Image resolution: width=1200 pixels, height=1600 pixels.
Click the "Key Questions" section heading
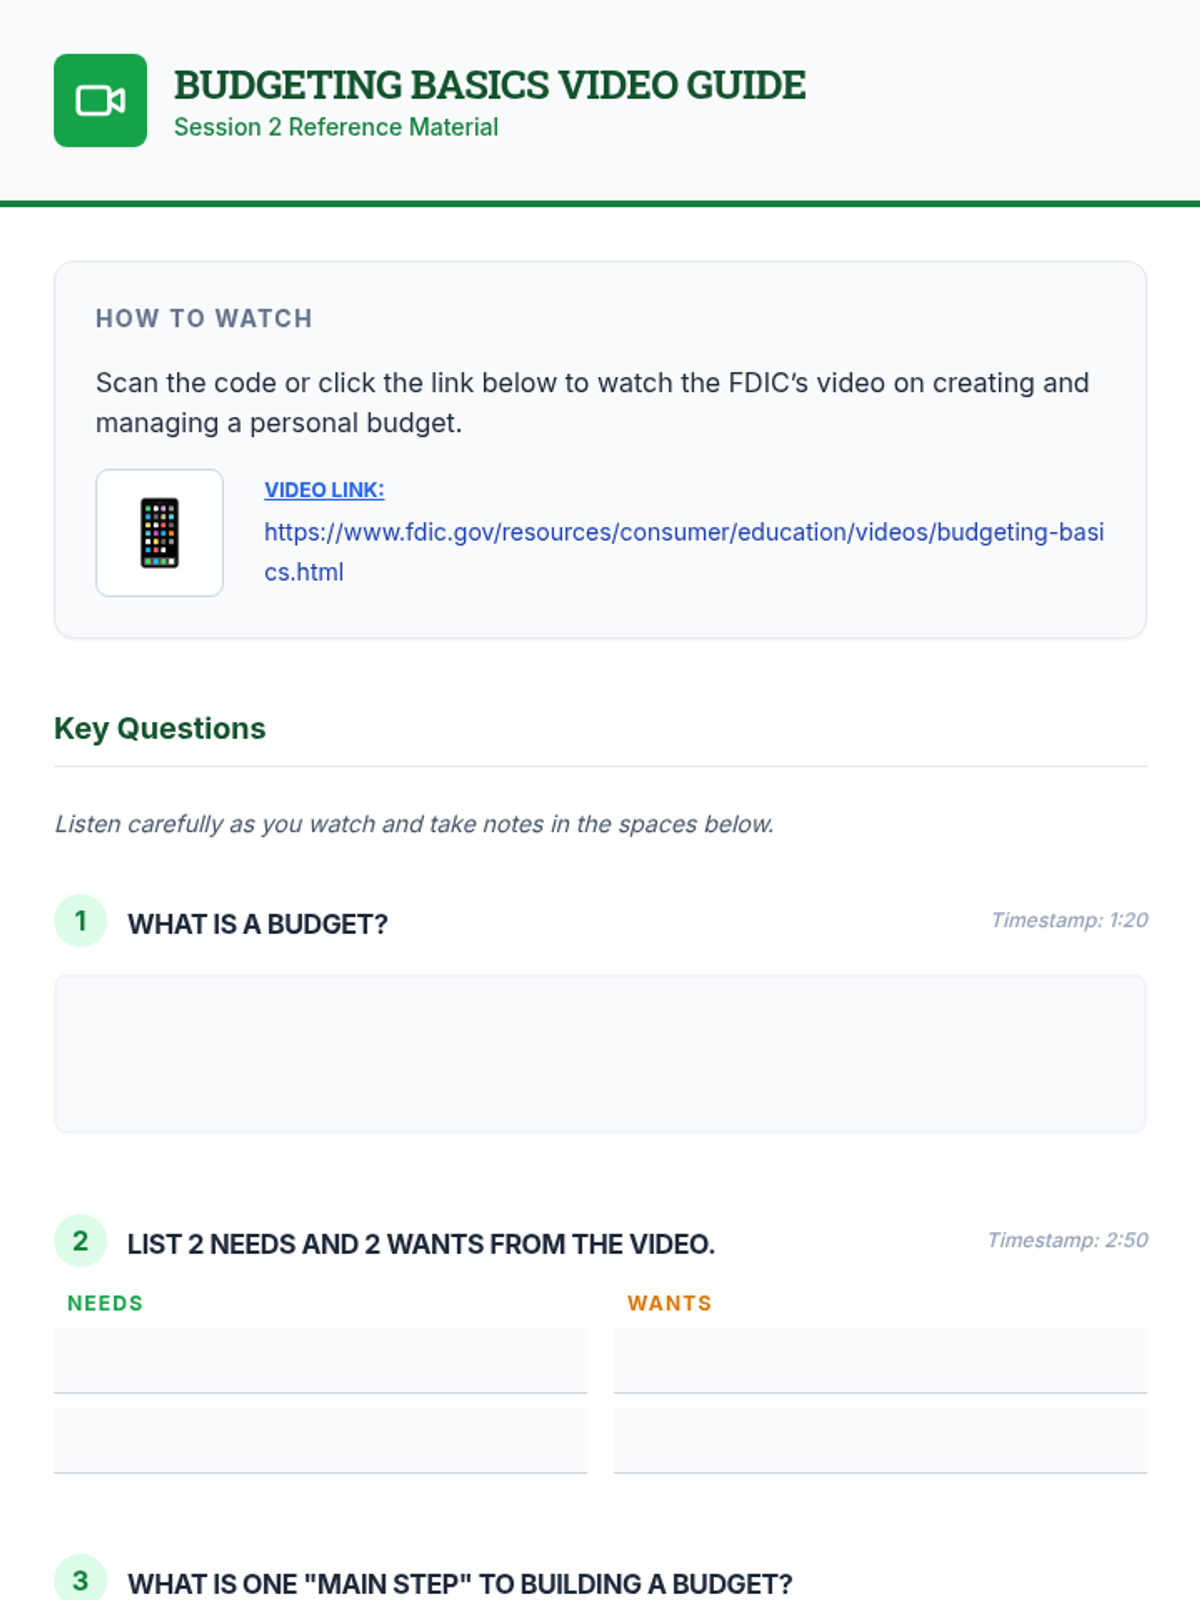pos(160,728)
